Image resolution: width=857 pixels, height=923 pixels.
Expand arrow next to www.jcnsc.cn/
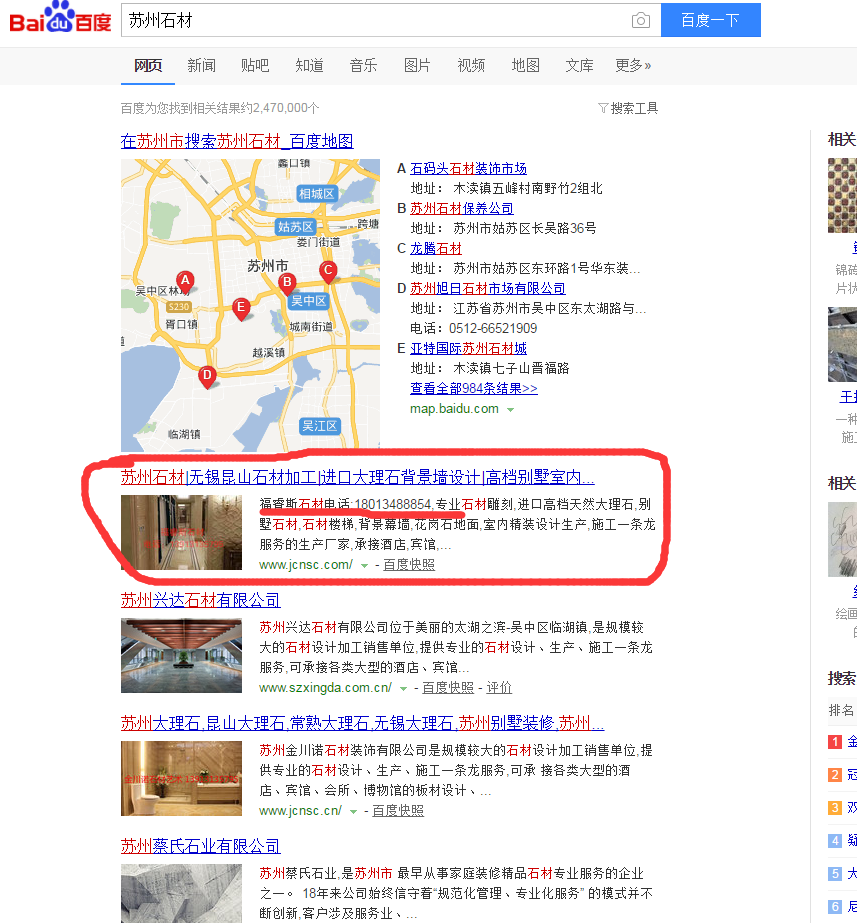[353, 812]
